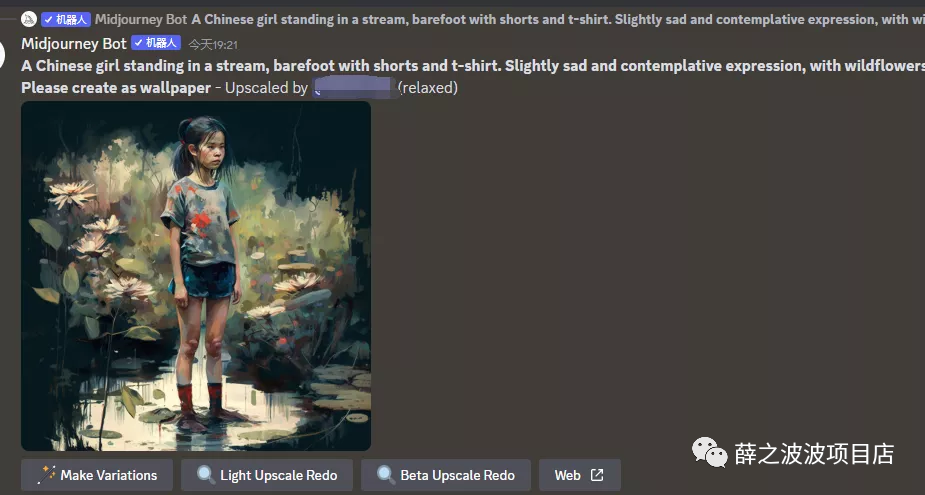Click the Midjourney Bot username in message header
Viewport: 925px width, 495px height.
pyautogui.click(x=74, y=44)
